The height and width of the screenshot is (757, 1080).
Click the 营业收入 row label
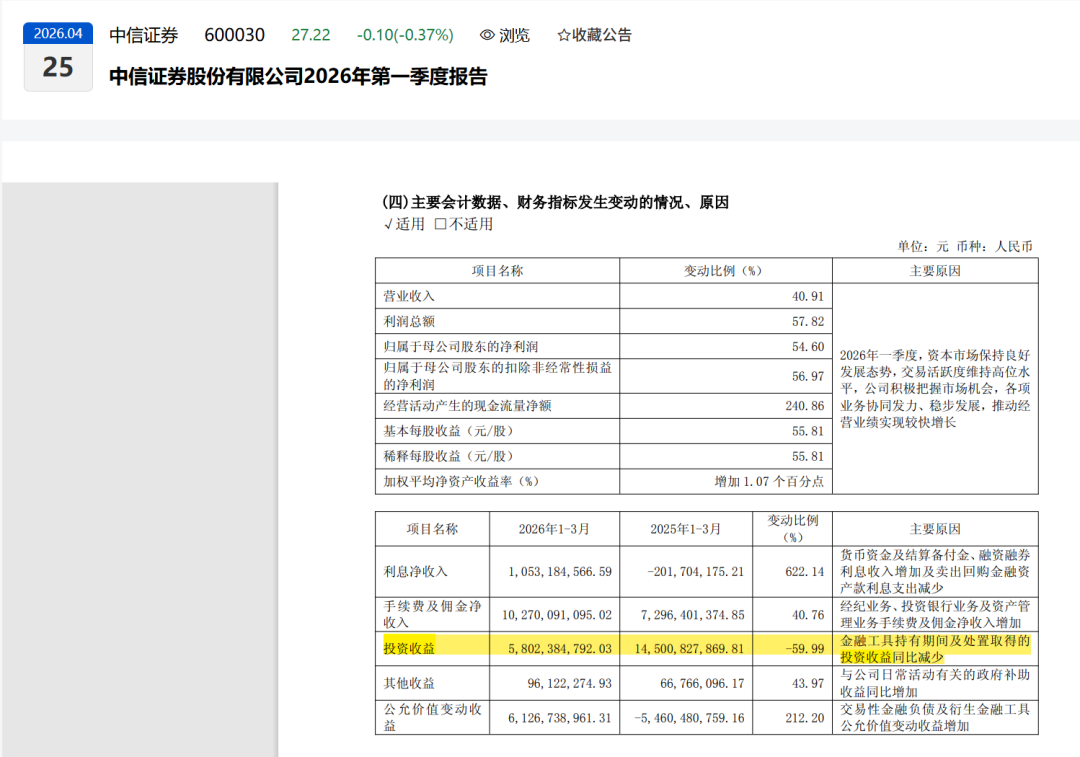409,296
